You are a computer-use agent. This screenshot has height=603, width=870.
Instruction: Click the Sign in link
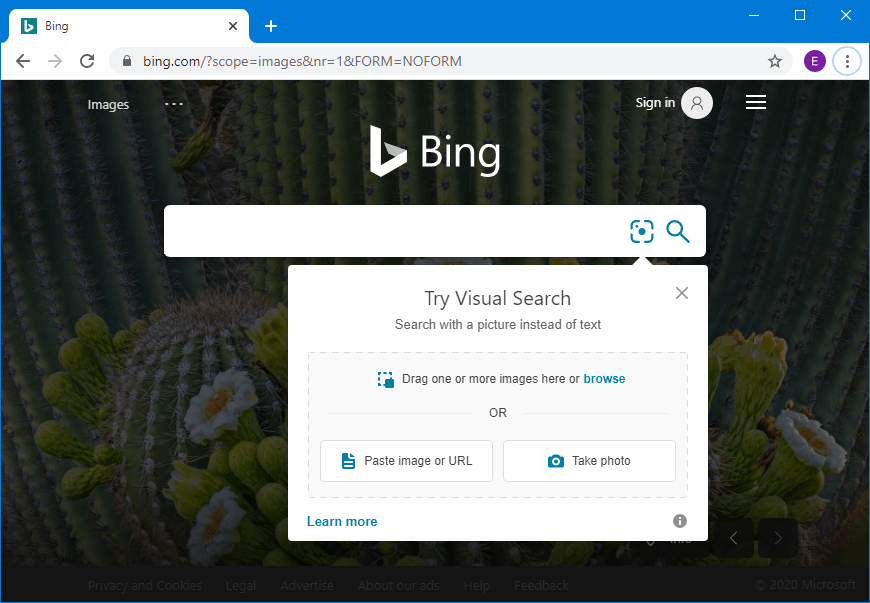[x=655, y=103]
